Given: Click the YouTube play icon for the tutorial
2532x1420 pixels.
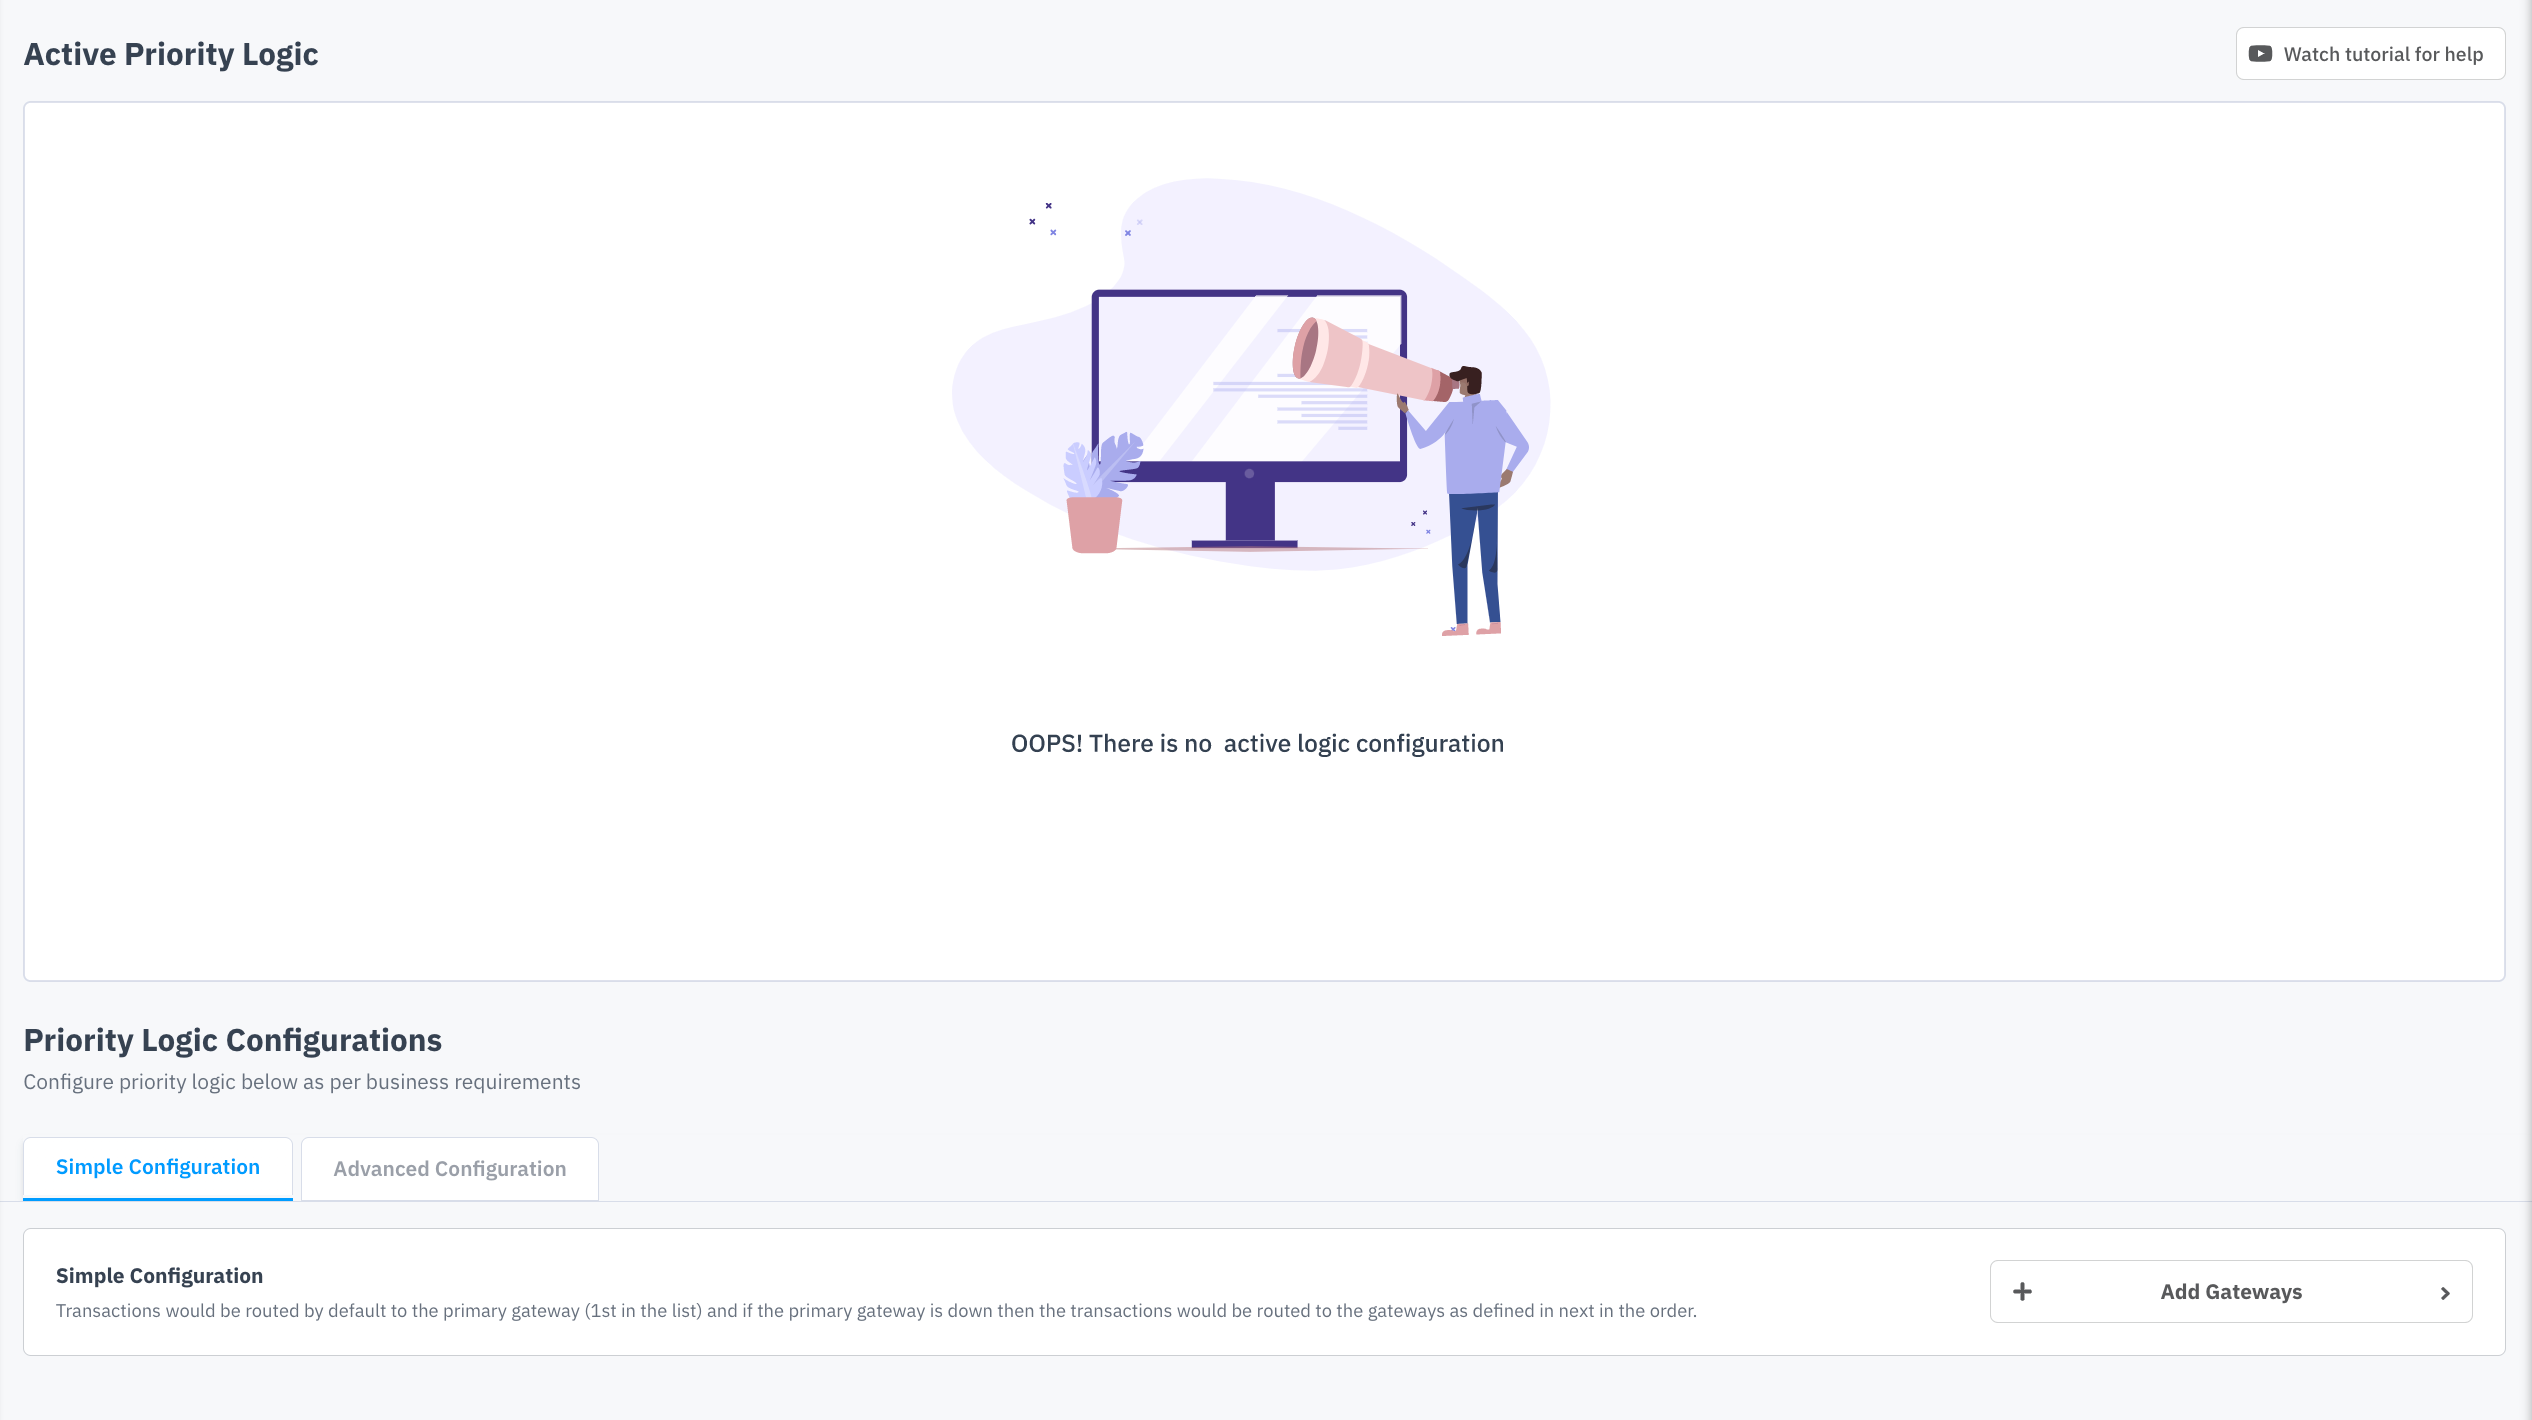Looking at the screenshot, I should tap(2260, 54).
